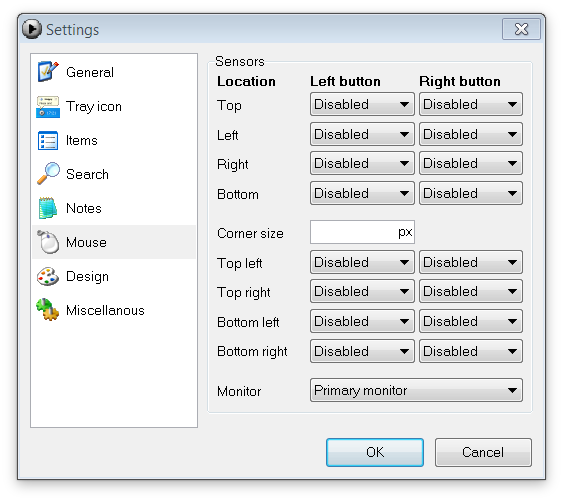Expand Top right corner right-button dropdown
Viewport: 563px width, 501px height.
coord(471,291)
